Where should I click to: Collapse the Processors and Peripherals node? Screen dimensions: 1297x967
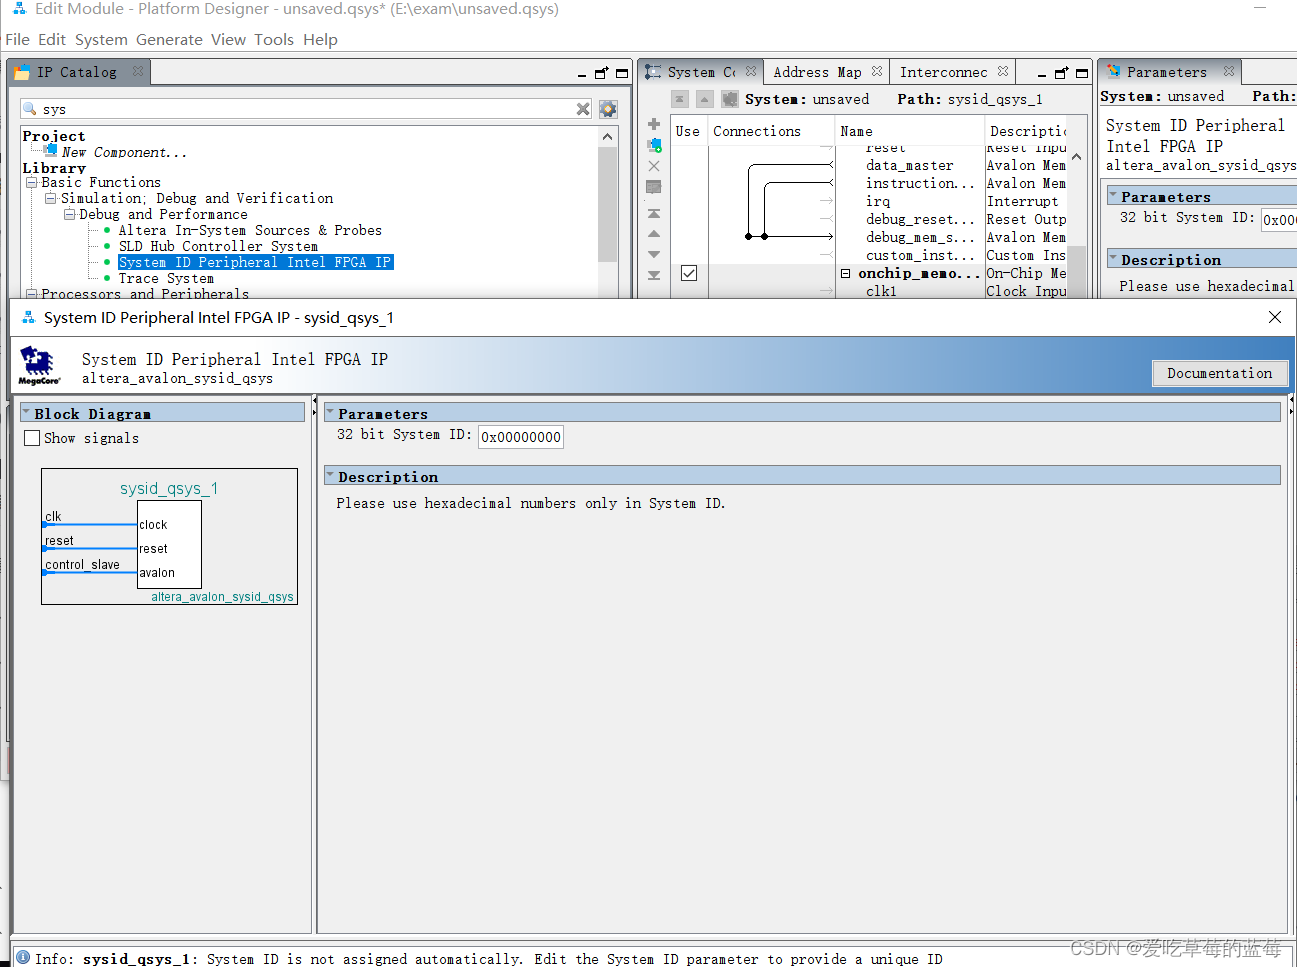click(32, 293)
